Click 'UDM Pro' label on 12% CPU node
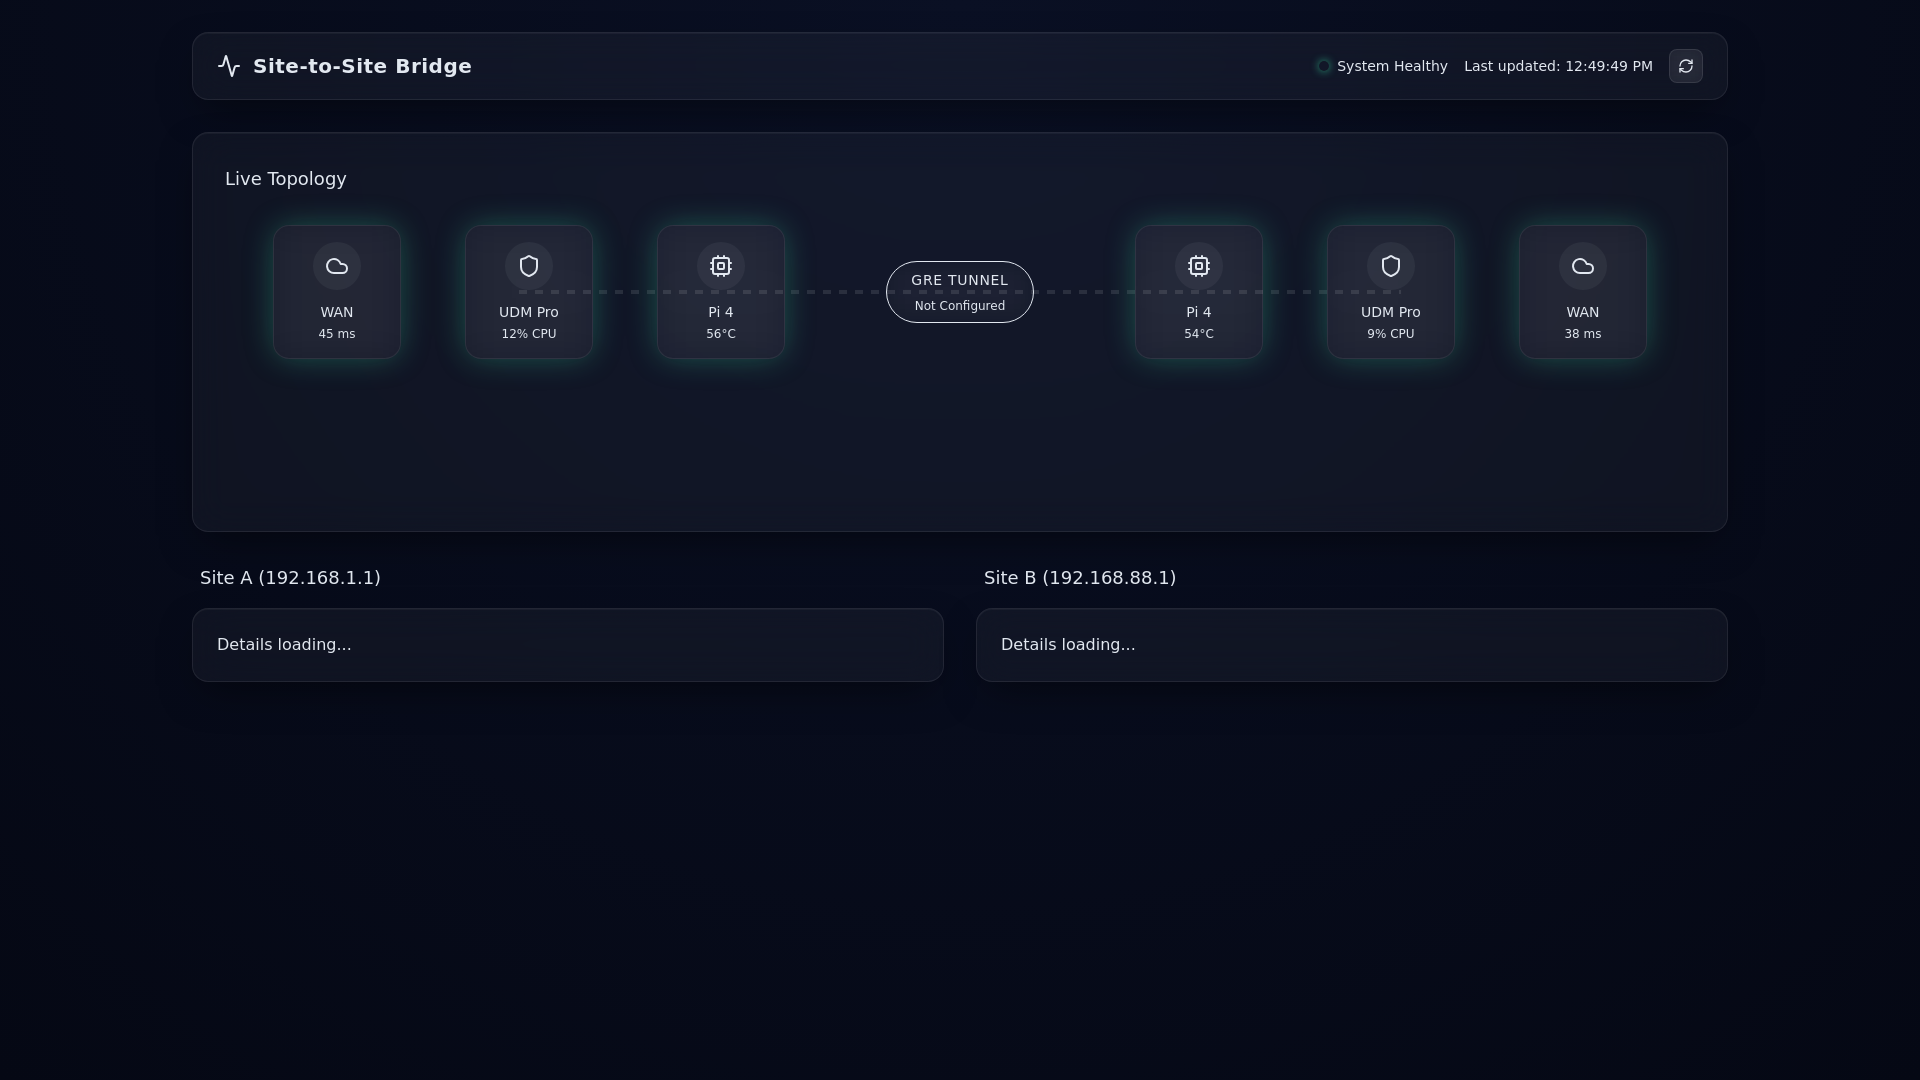Image resolution: width=1920 pixels, height=1080 pixels. coord(529,312)
